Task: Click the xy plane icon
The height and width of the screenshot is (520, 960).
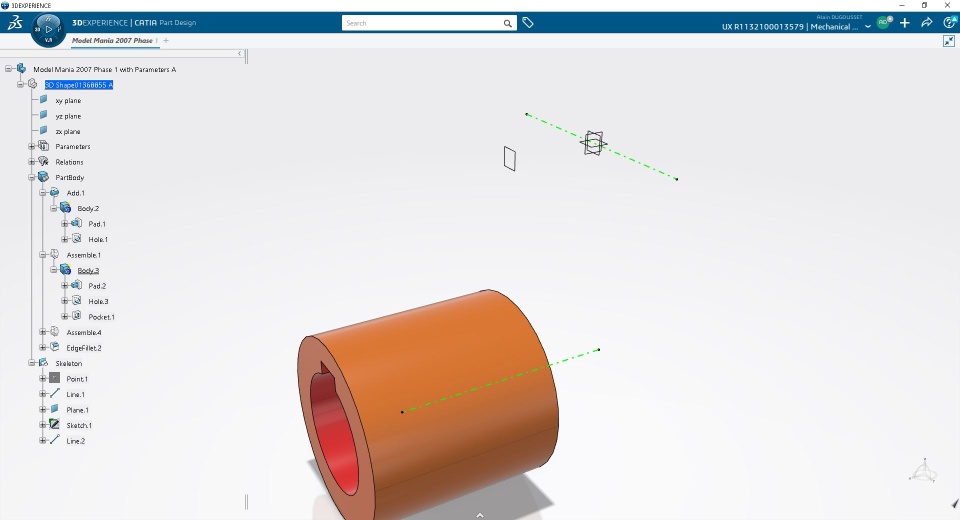Action: 43,99
